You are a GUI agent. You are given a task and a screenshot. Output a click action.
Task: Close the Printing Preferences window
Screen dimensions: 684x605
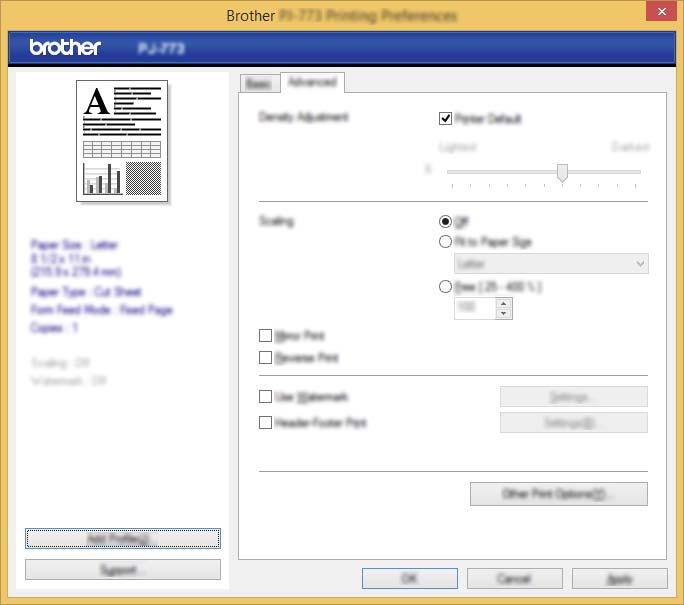point(661,11)
